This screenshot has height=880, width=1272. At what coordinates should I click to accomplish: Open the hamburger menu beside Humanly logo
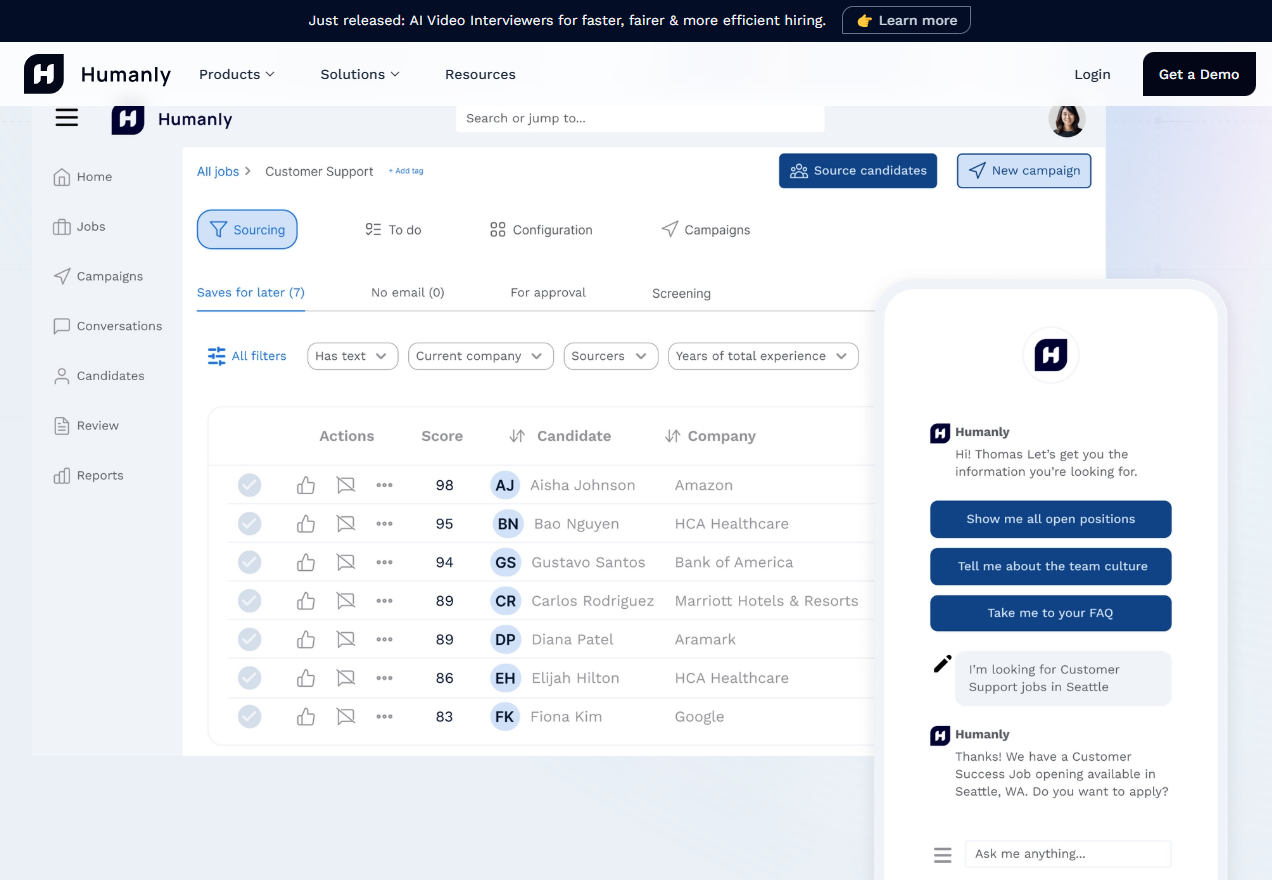pyautogui.click(x=67, y=118)
